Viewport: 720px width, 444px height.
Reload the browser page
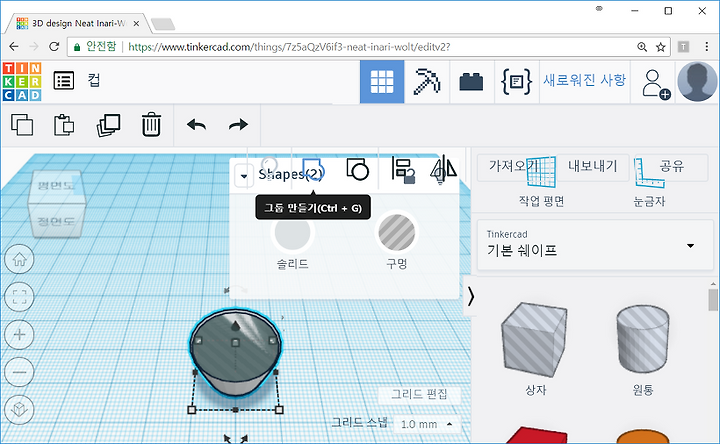point(54,46)
